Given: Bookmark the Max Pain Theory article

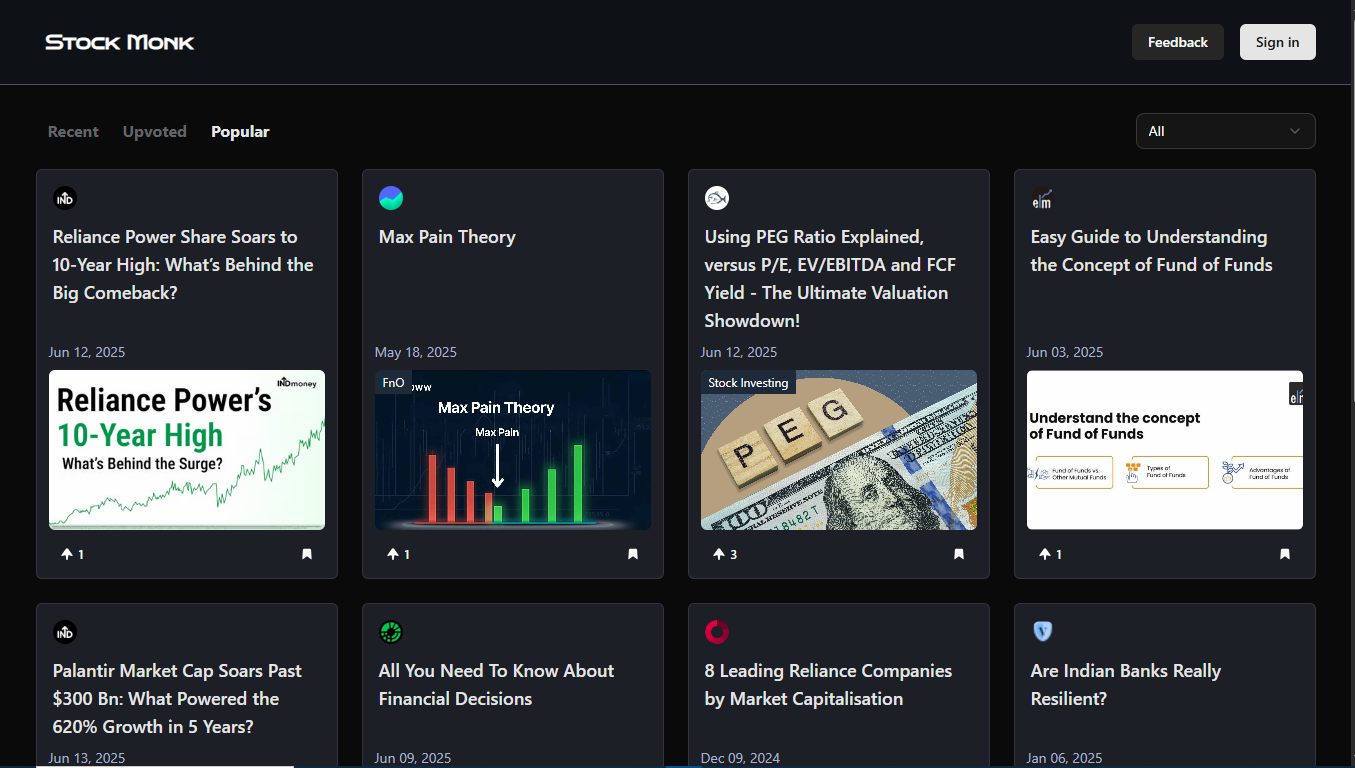Looking at the screenshot, I should (x=633, y=554).
